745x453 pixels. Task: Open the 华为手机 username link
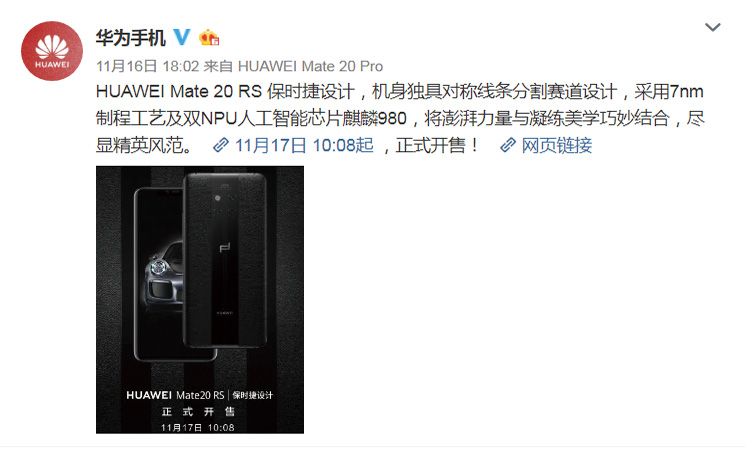[x=131, y=38]
